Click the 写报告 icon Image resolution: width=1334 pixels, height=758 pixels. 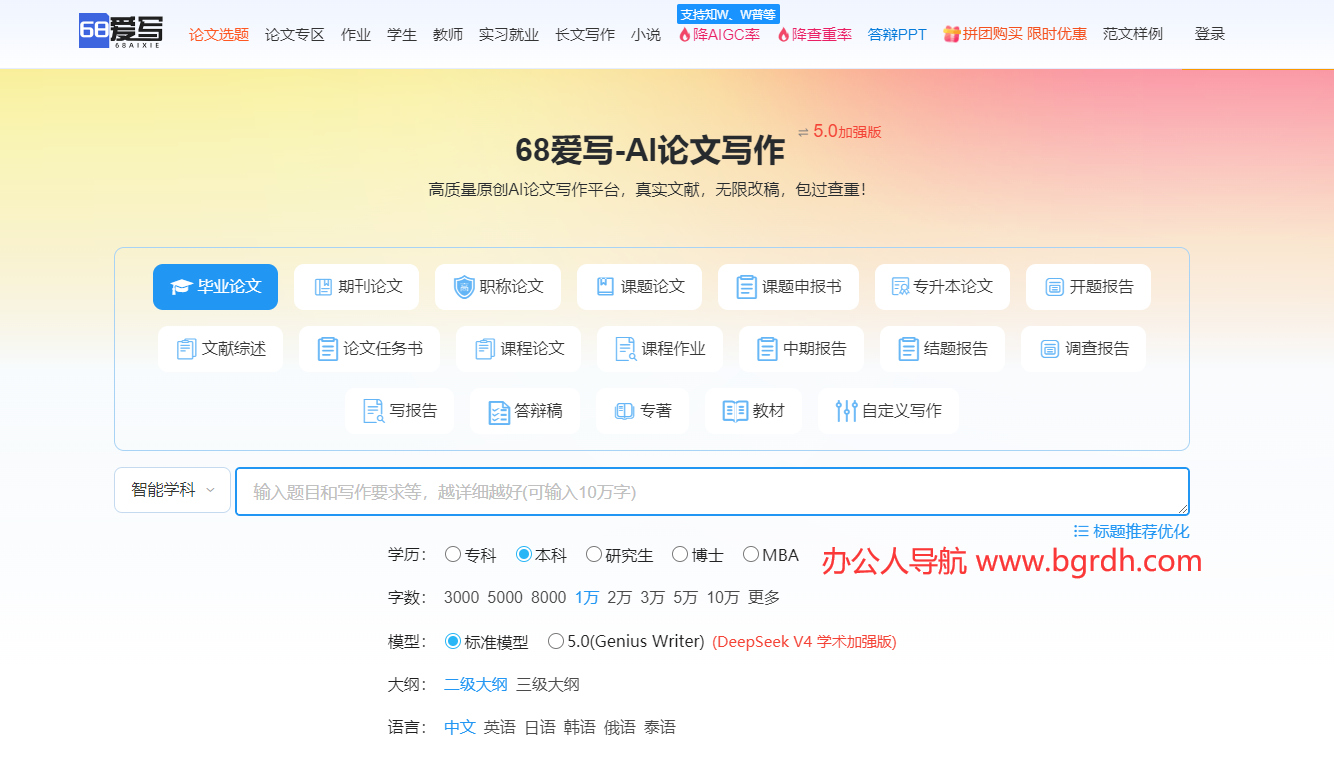(373, 411)
